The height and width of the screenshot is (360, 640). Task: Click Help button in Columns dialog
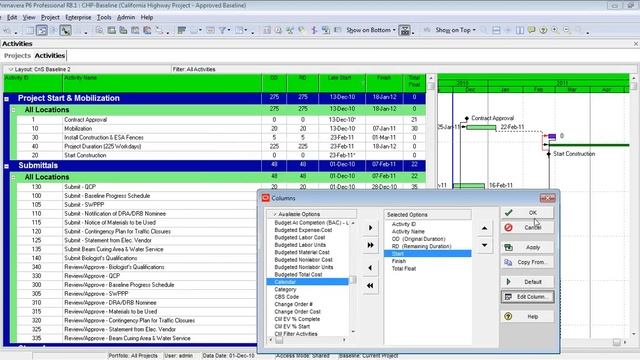527,316
